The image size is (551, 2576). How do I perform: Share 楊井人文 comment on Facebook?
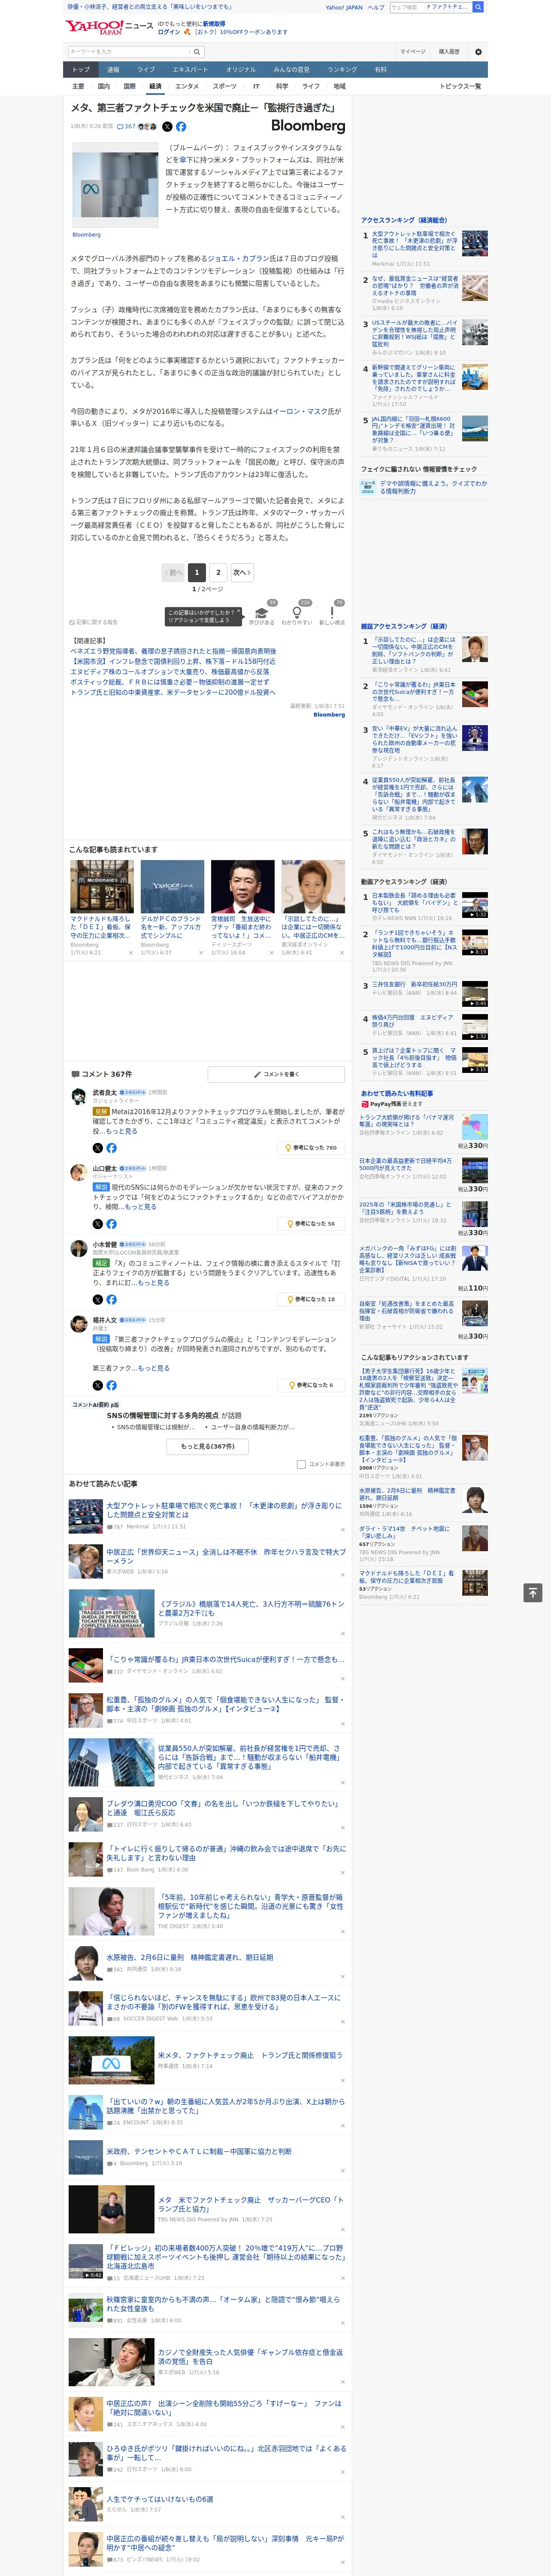[111, 1386]
